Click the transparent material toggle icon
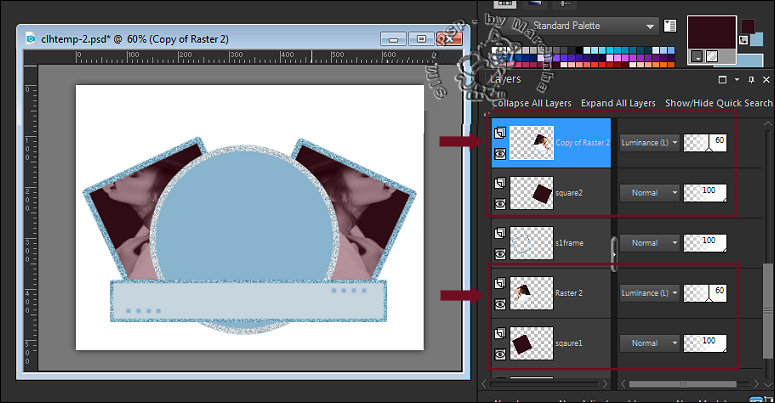Image resolution: width=775 pixels, height=403 pixels. tap(710, 58)
